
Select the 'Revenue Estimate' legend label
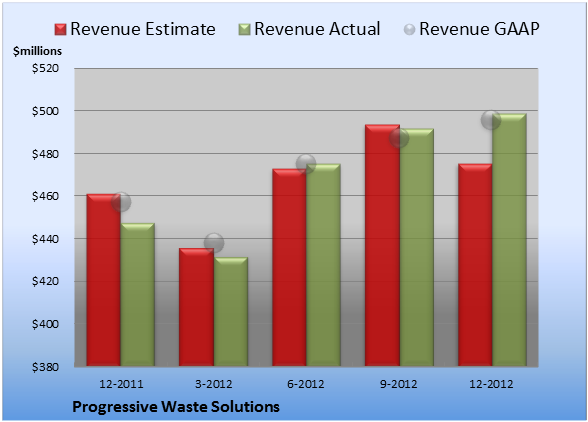click(x=143, y=29)
